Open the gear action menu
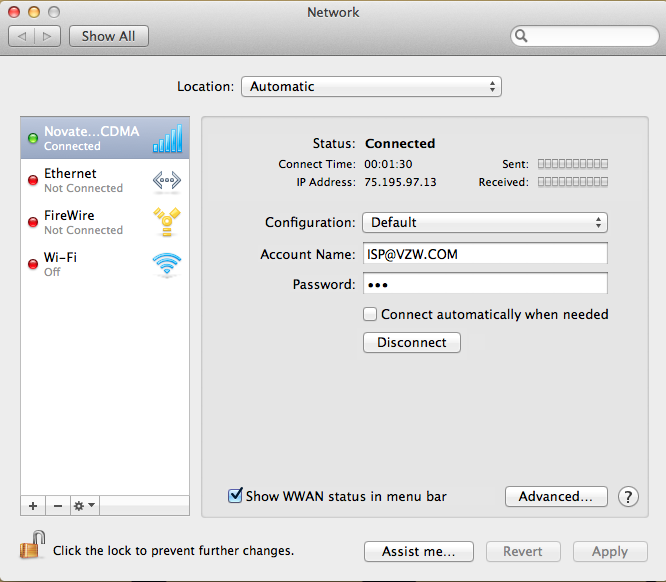This screenshot has width=666, height=582. click(85, 506)
